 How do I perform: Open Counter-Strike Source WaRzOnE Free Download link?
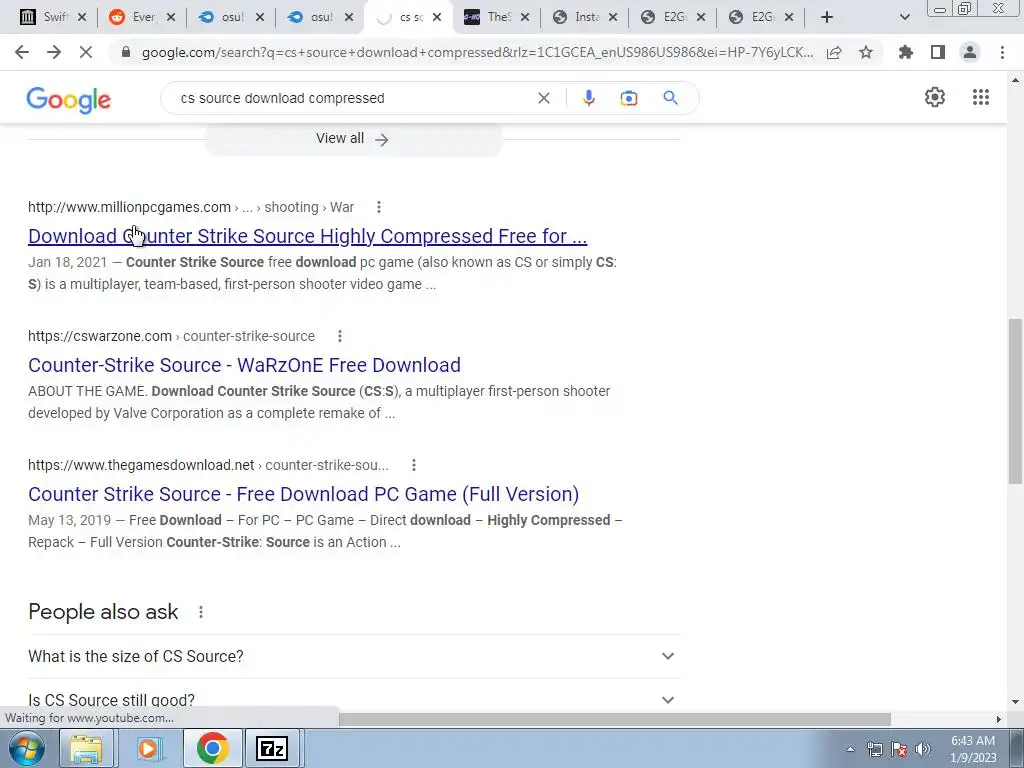coord(244,364)
